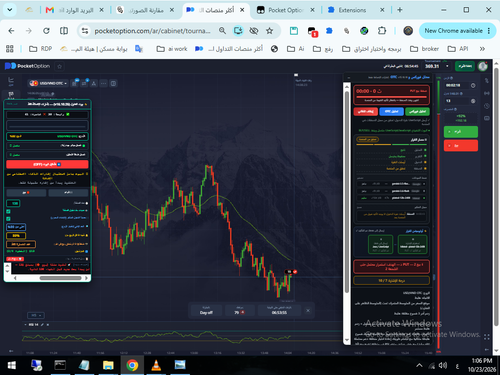Click the favorites star beside PocketOption logo
This screenshot has width=500, height=375.
click(x=60, y=66)
